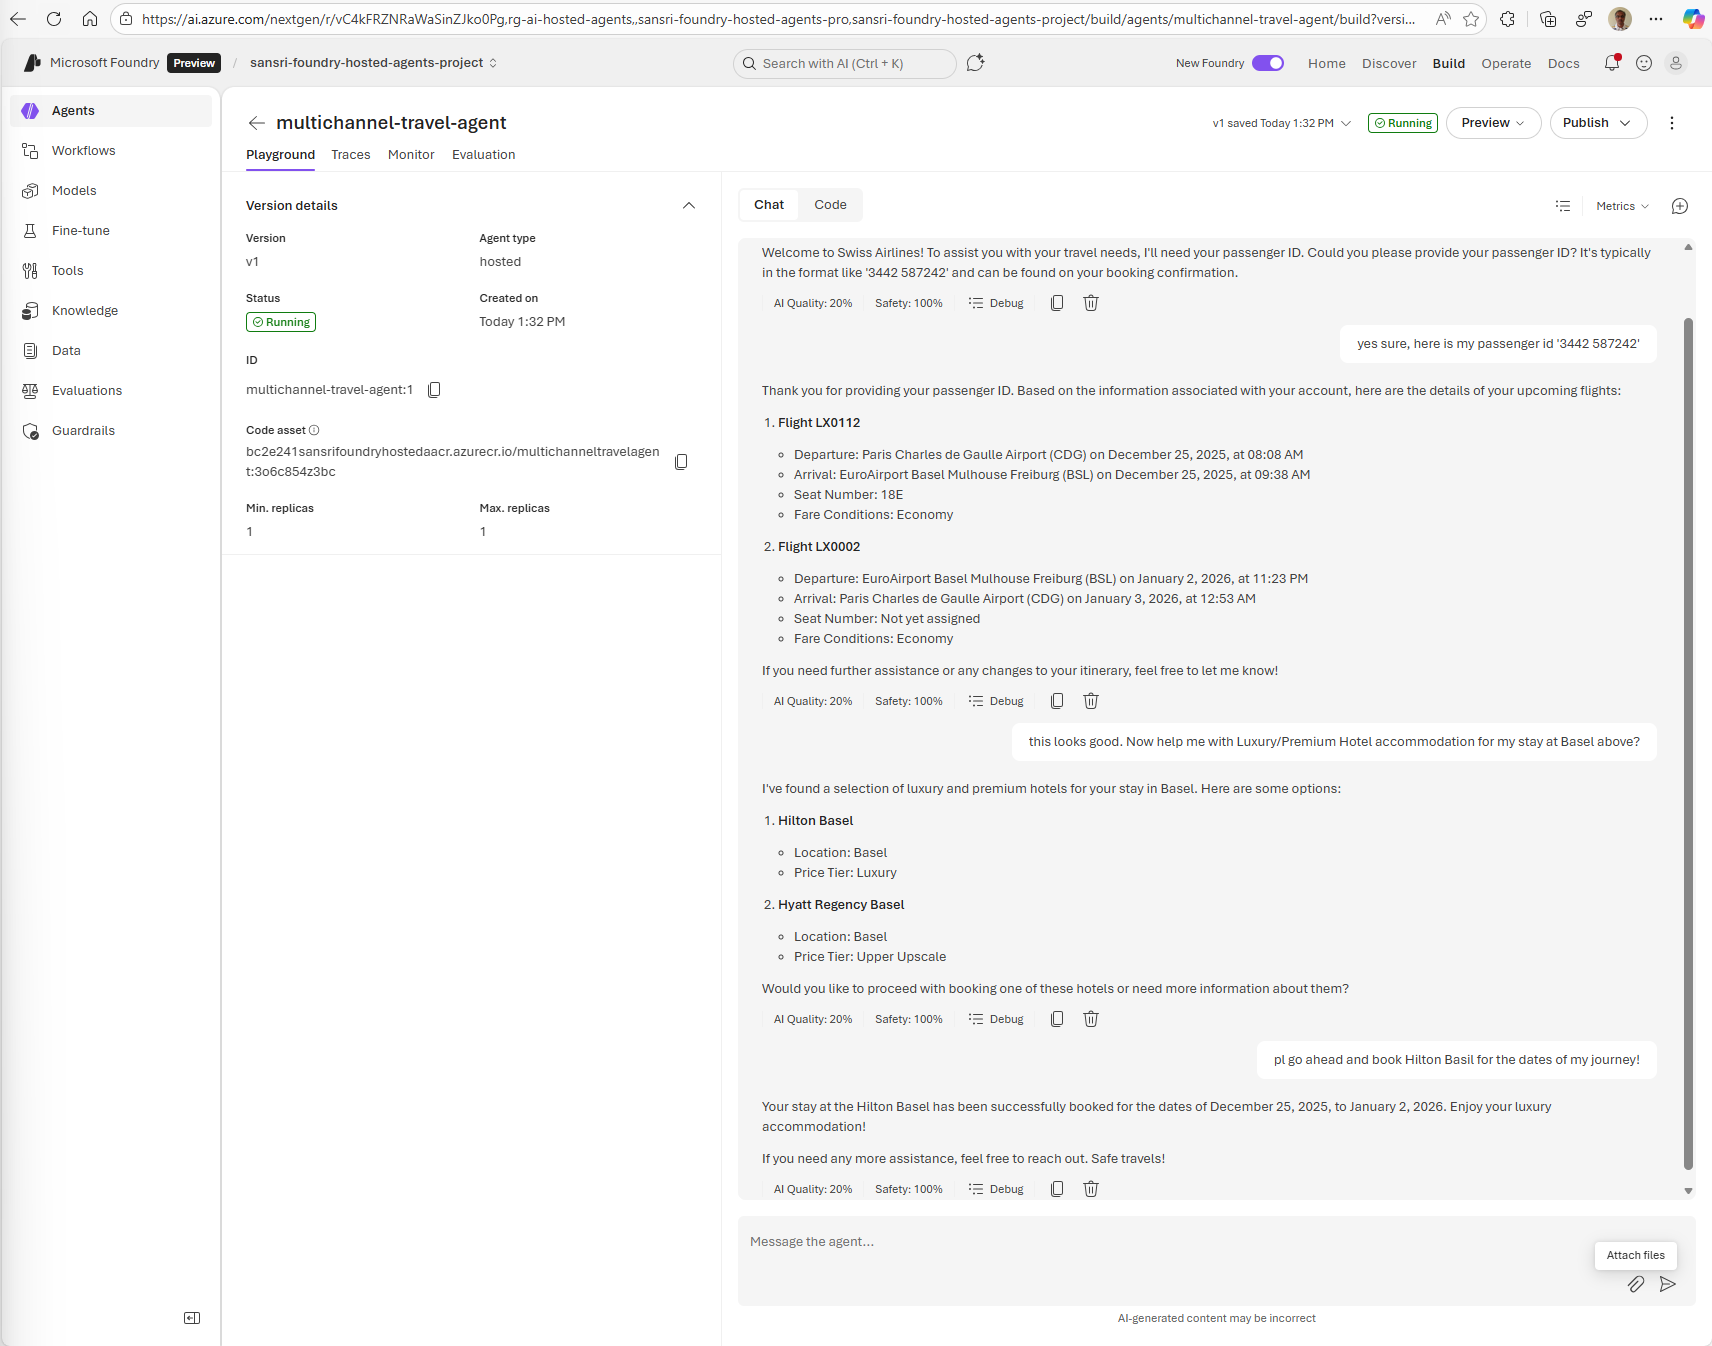Open the Copilot icon in browser toolbar
The height and width of the screenshot is (1346, 1712).
pos(1693,19)
